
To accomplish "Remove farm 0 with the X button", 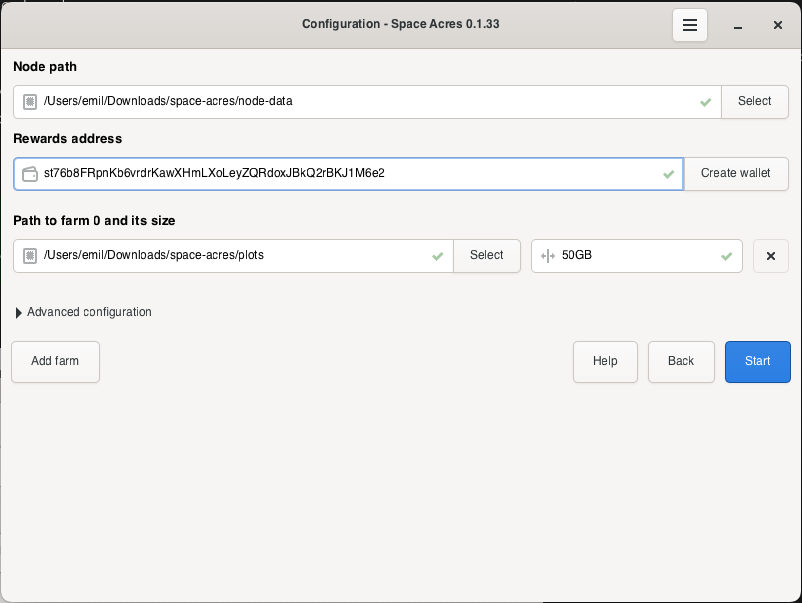I will pyautogui.click(x=770, y=255).
